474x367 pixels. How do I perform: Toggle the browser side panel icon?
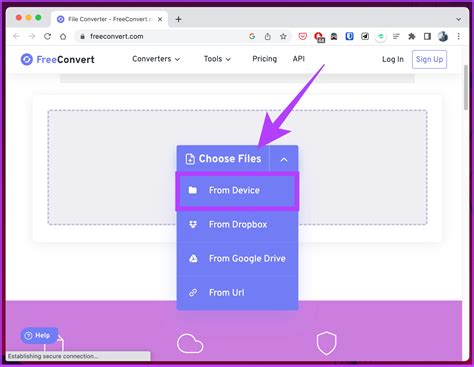coord(427,36)
